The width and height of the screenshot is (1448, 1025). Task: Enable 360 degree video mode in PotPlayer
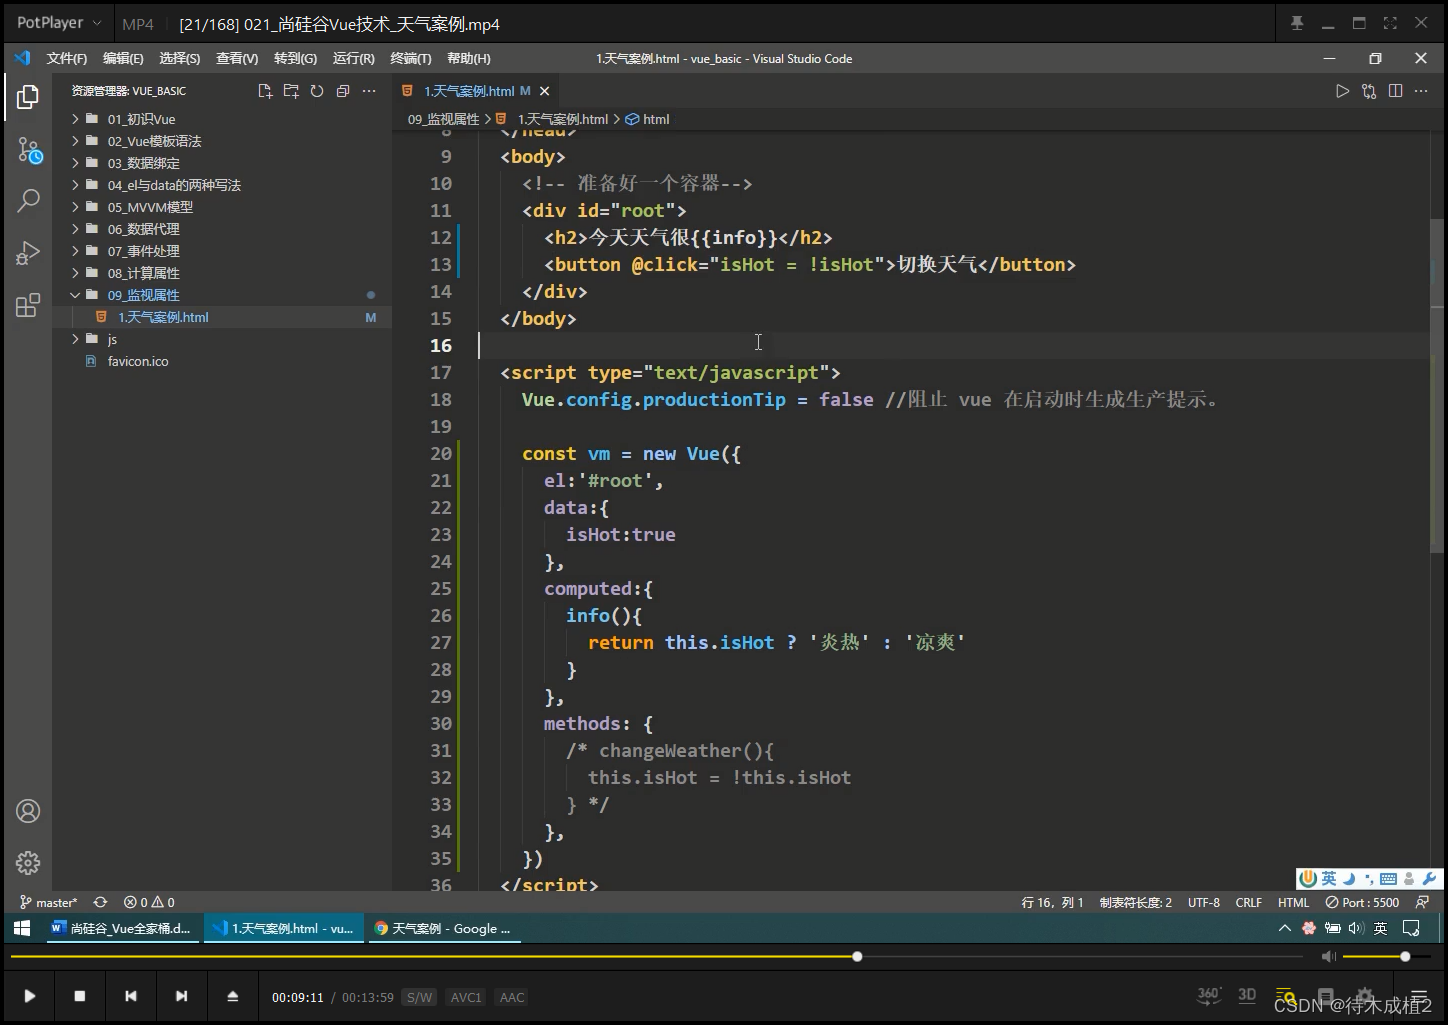(1209, 995)
